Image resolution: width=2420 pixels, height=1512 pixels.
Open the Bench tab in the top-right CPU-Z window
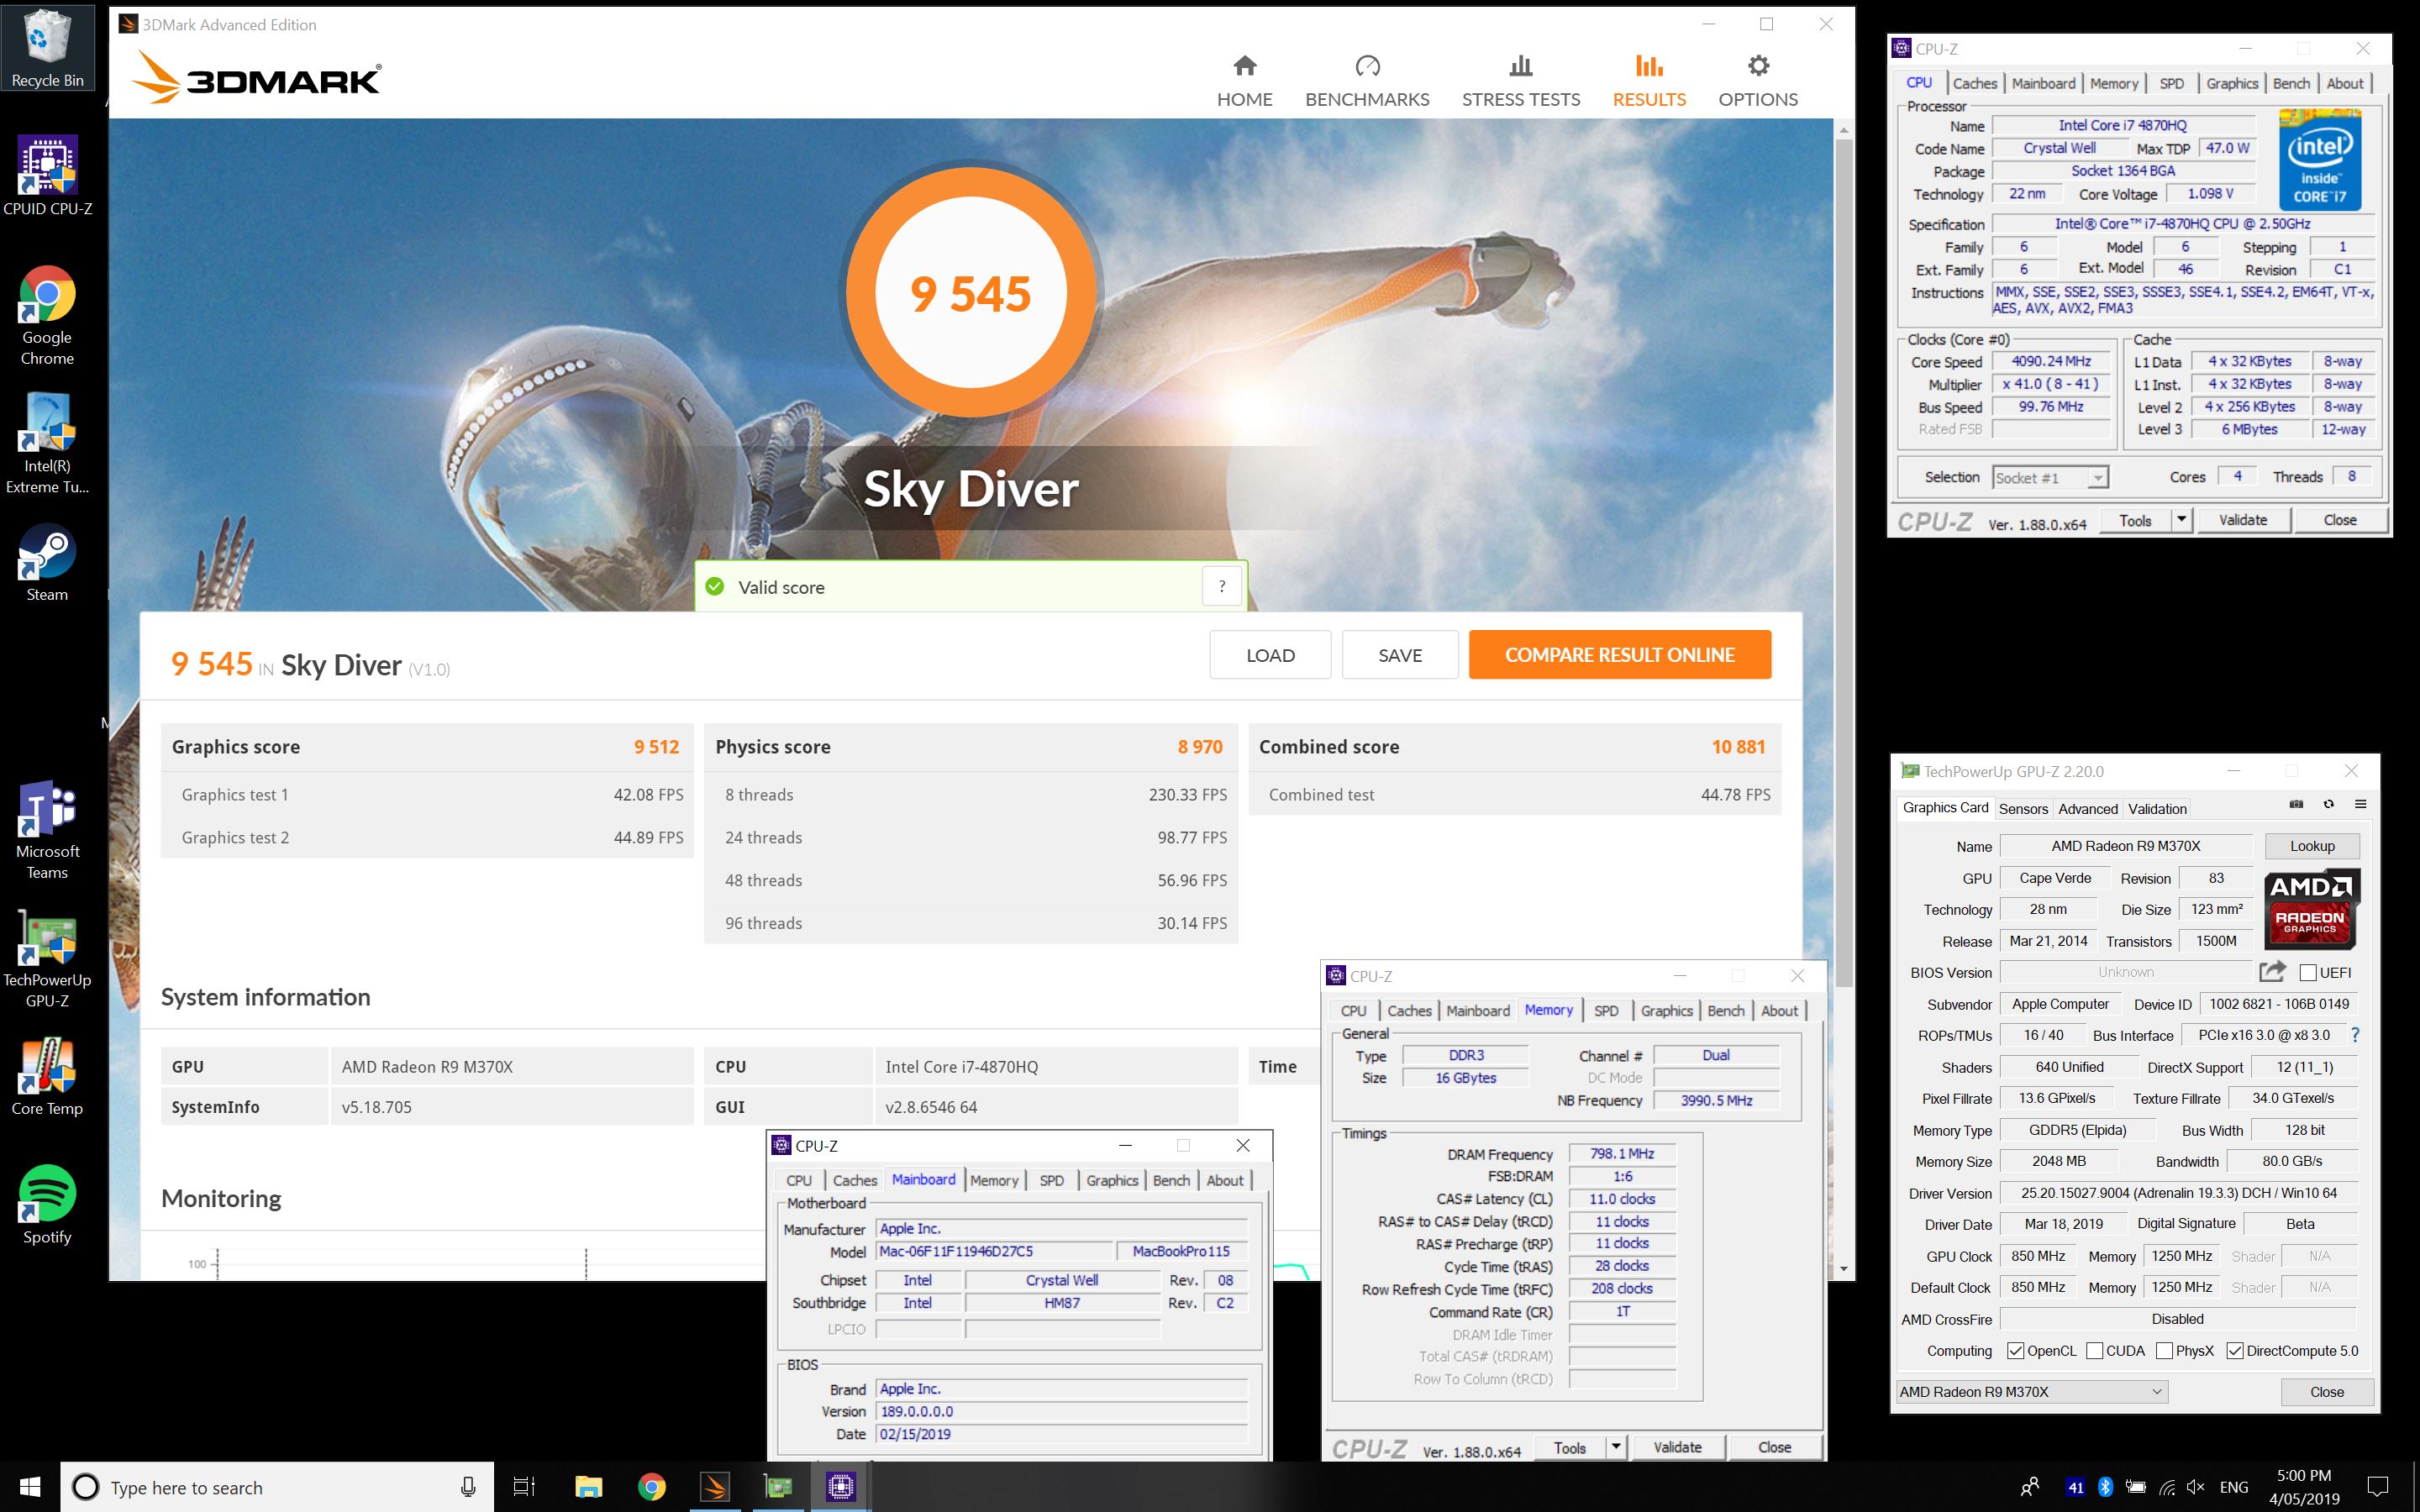coord(2291,84)
